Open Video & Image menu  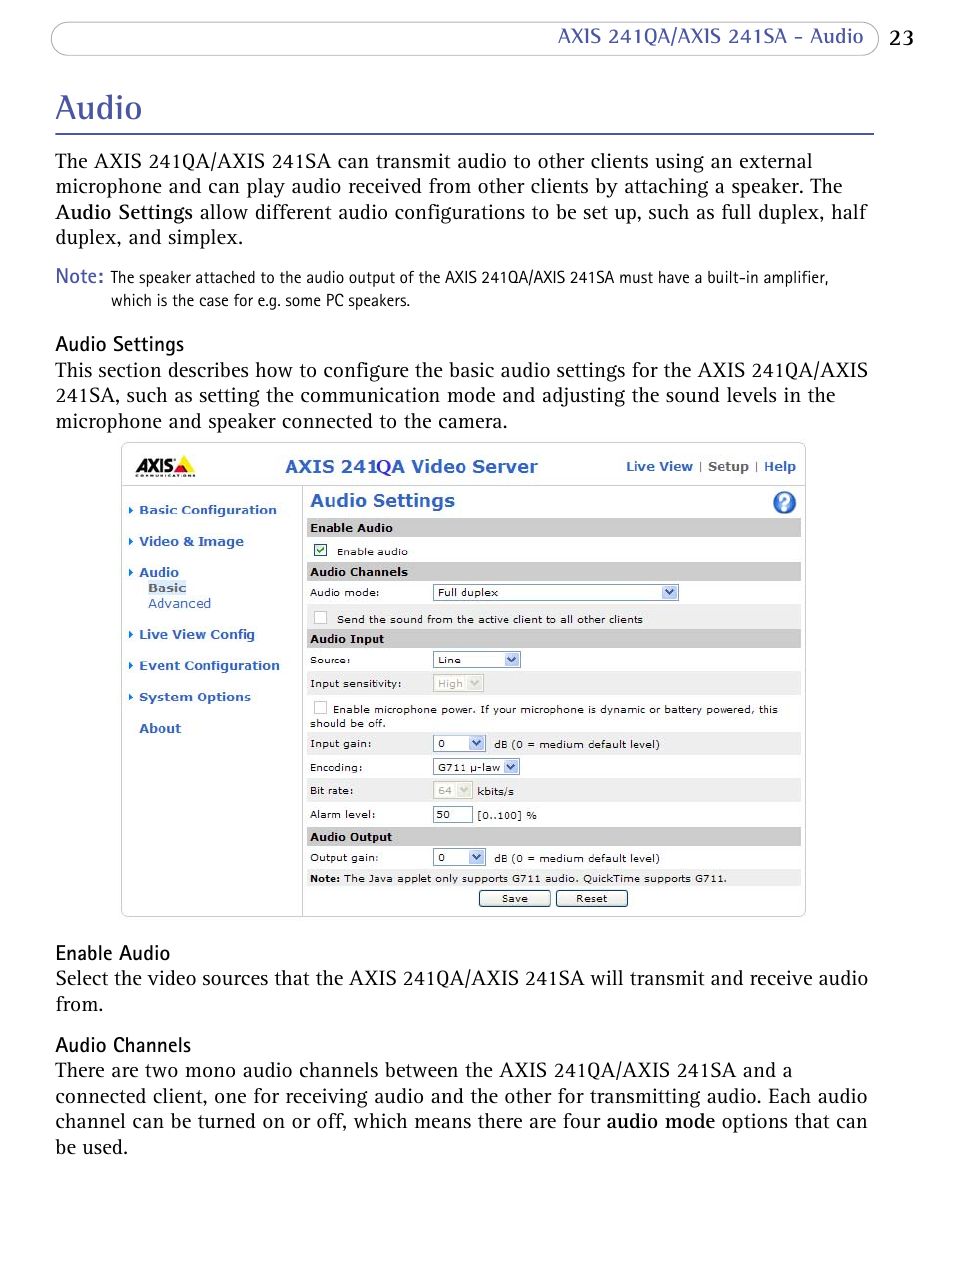tap(191, 541)
